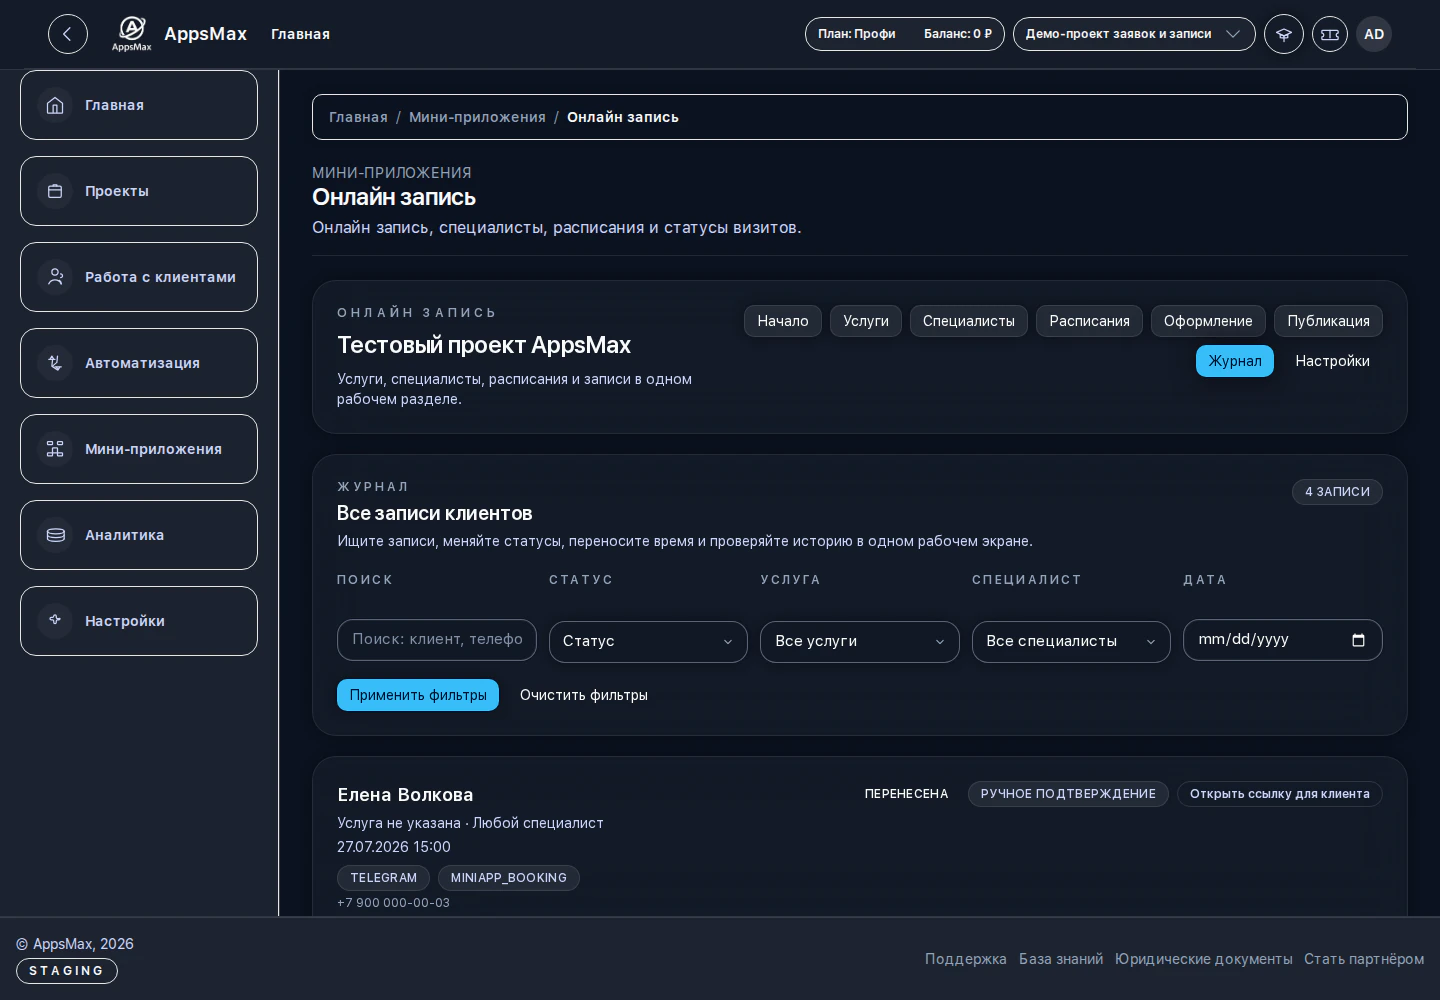Open Аналитика sidebar item
This screenshot has height=1000, width=1440.
click(139, 535)
